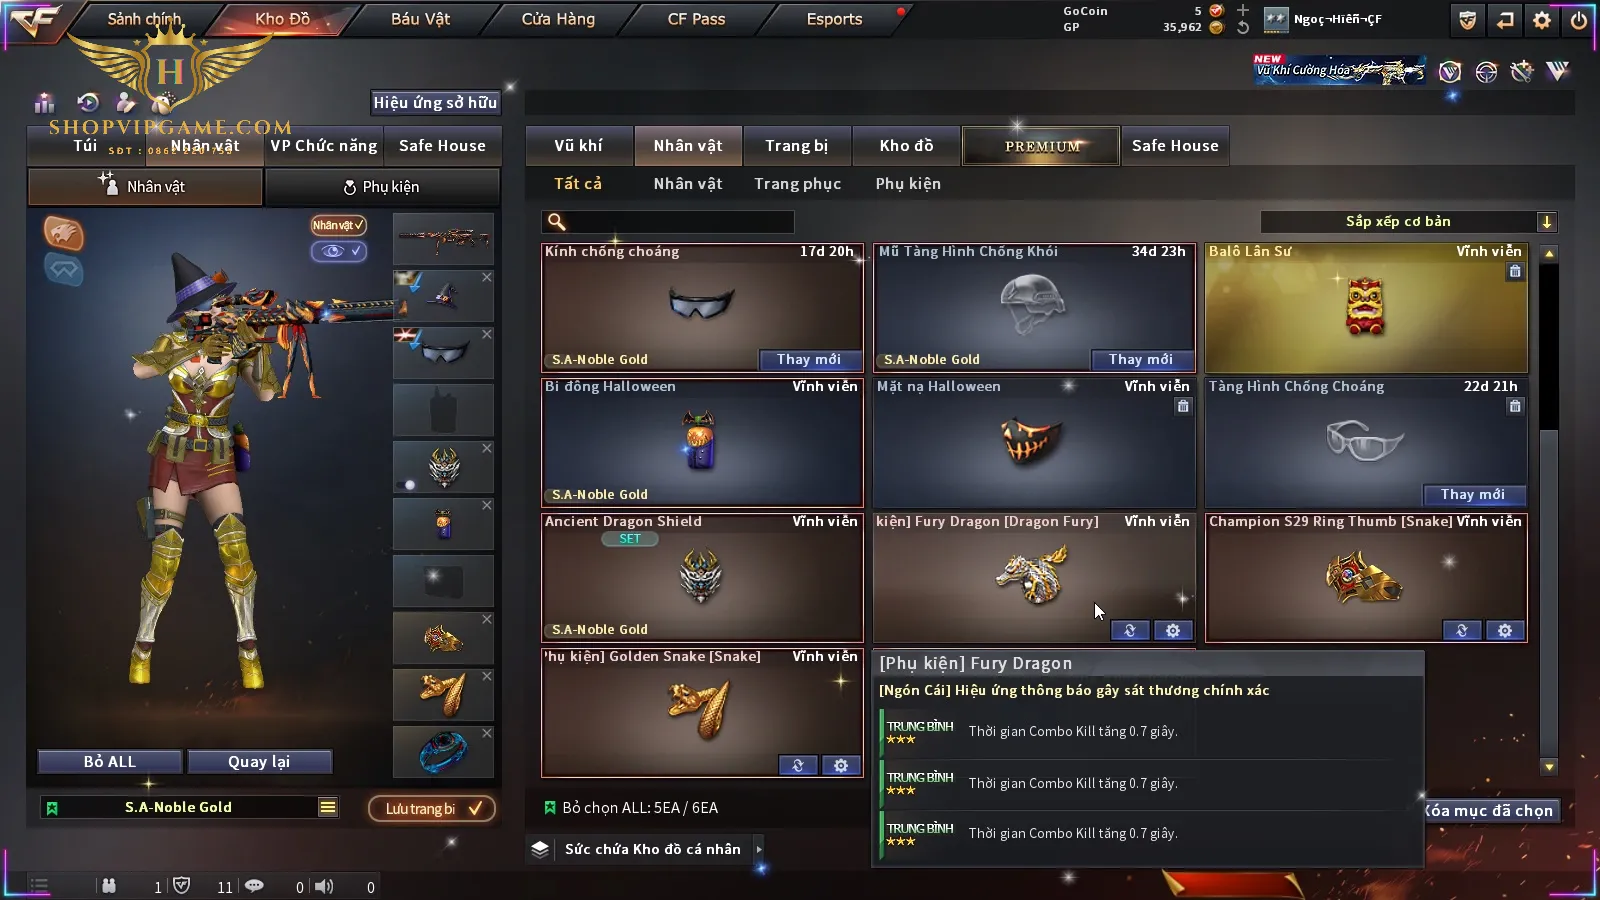Click the speaker volume icon in status bar
The height and width of the screenshot is (900, 1600).
pos(324,886)
